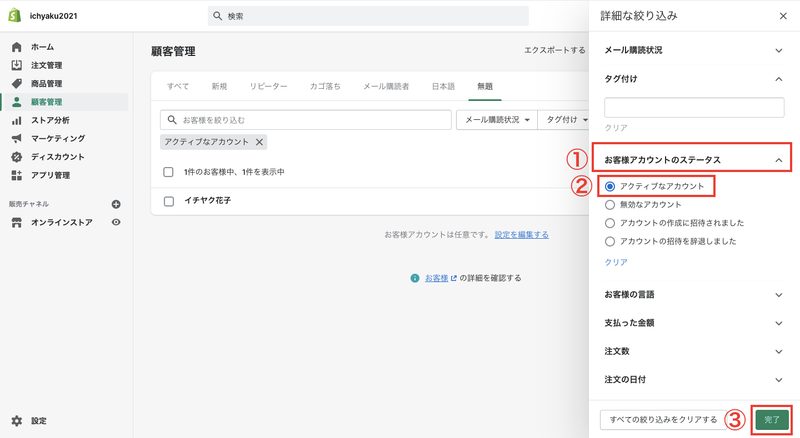This screenshot has width=800, height=438.
Task: Click the ichyaku2021 store name
Action: (x=53, y=16)
